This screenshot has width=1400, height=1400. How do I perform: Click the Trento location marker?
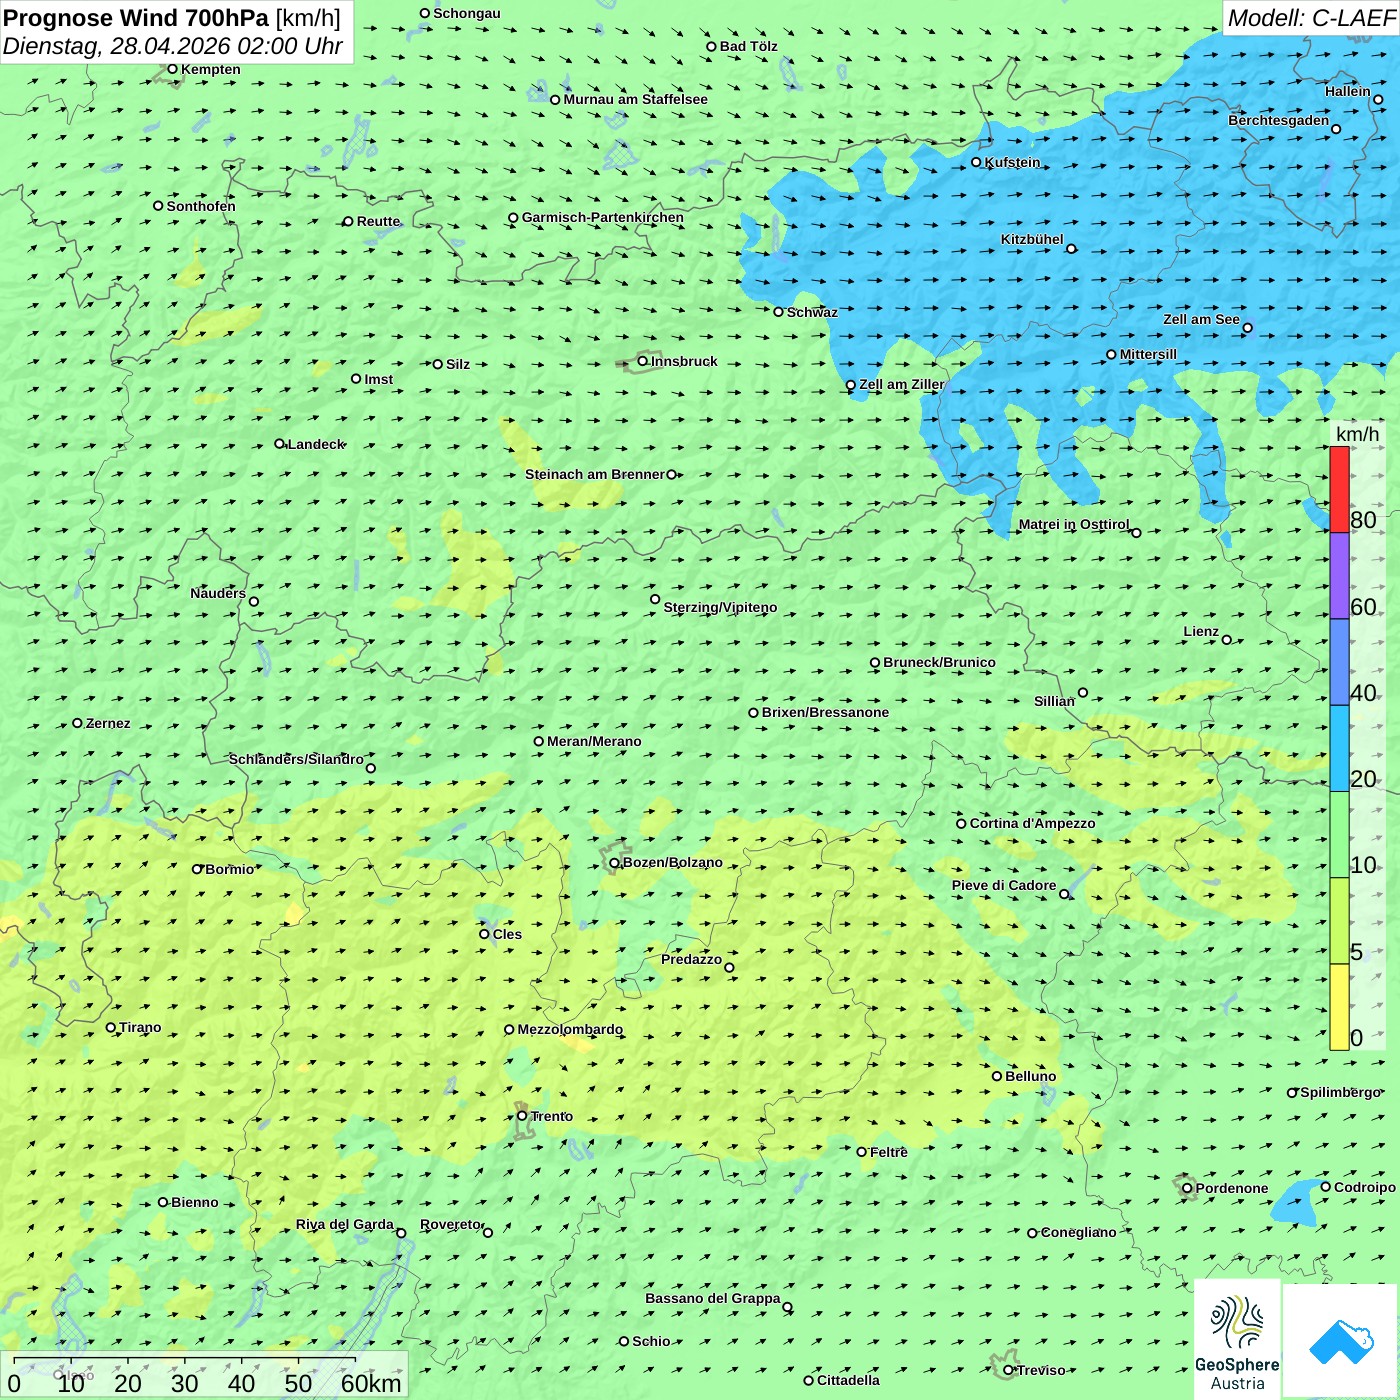[522, 1116]
